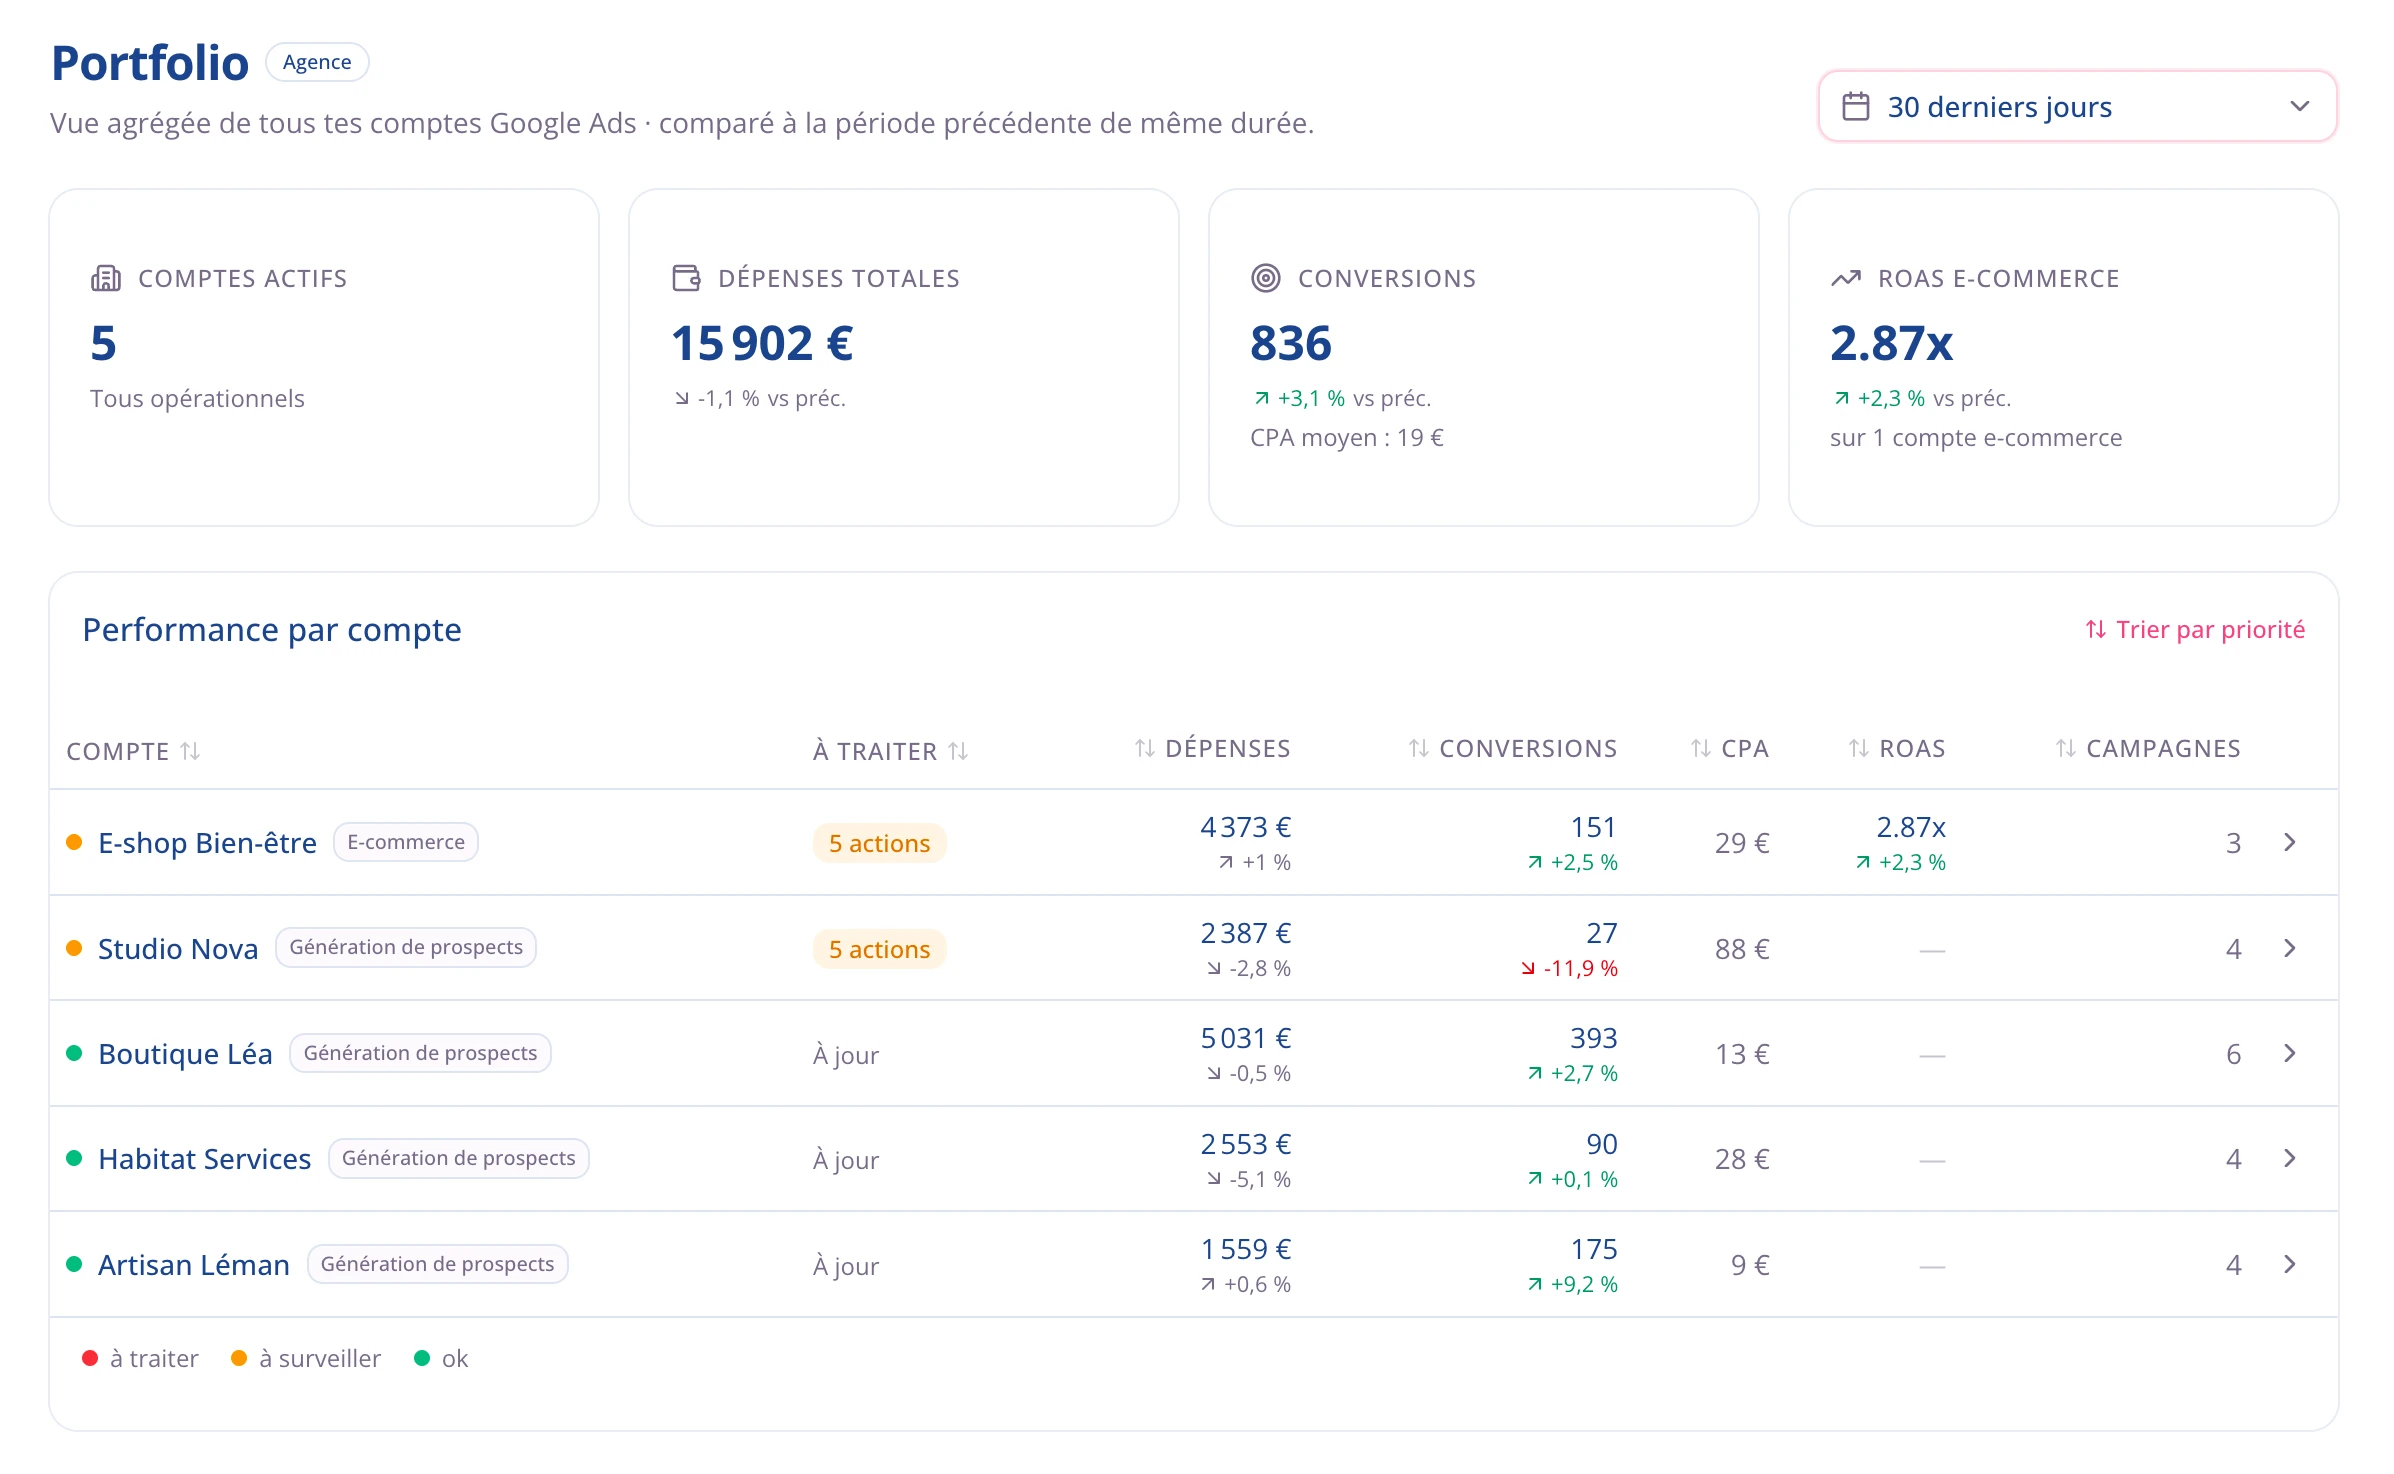Click 88 € CPA for Studio Nova
The image size is (2394, 1474).
pos(1742,949)
